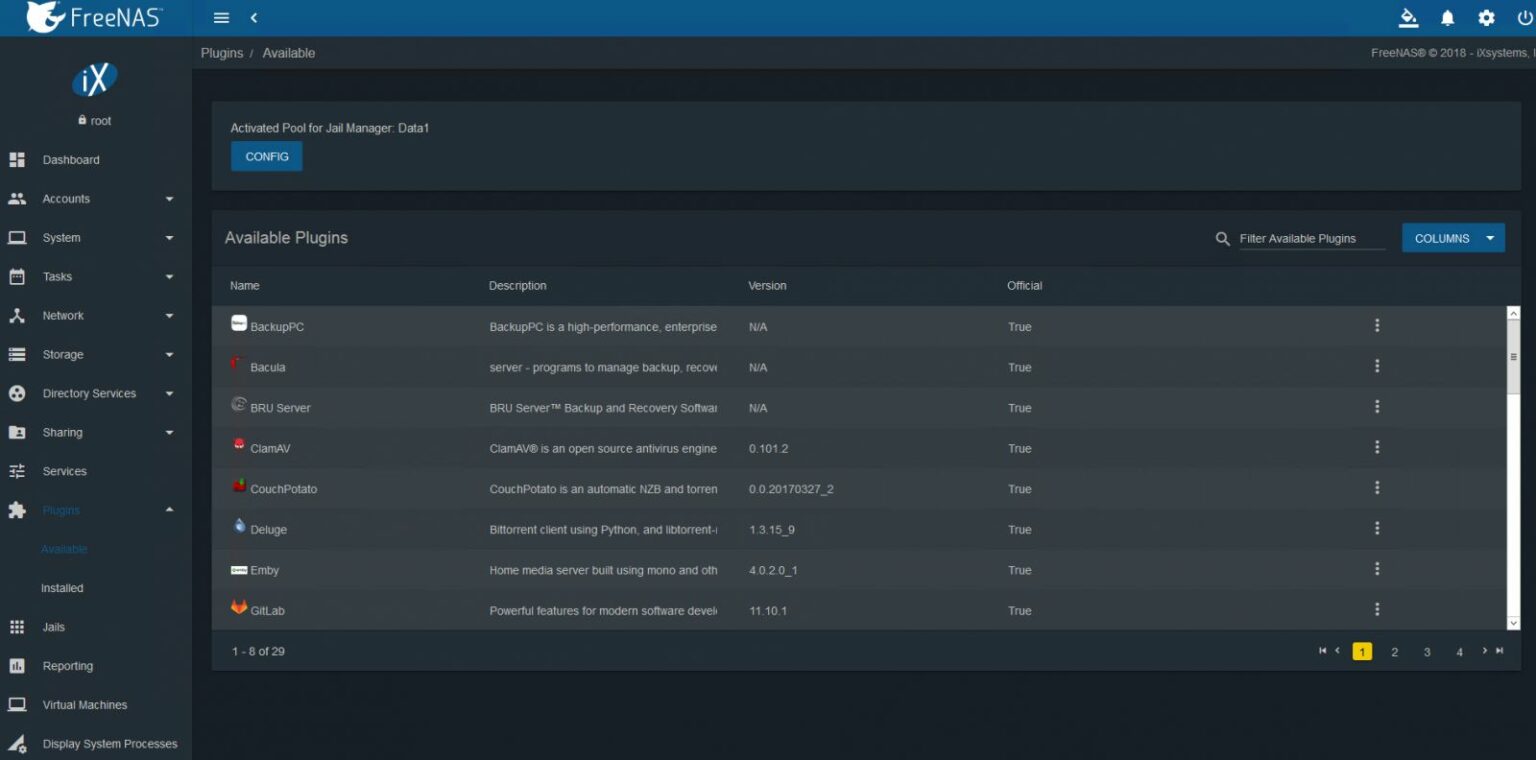Open the Dashboard page
The height and width of the screenshot is (760, 1536).
(x=96, y=160)
